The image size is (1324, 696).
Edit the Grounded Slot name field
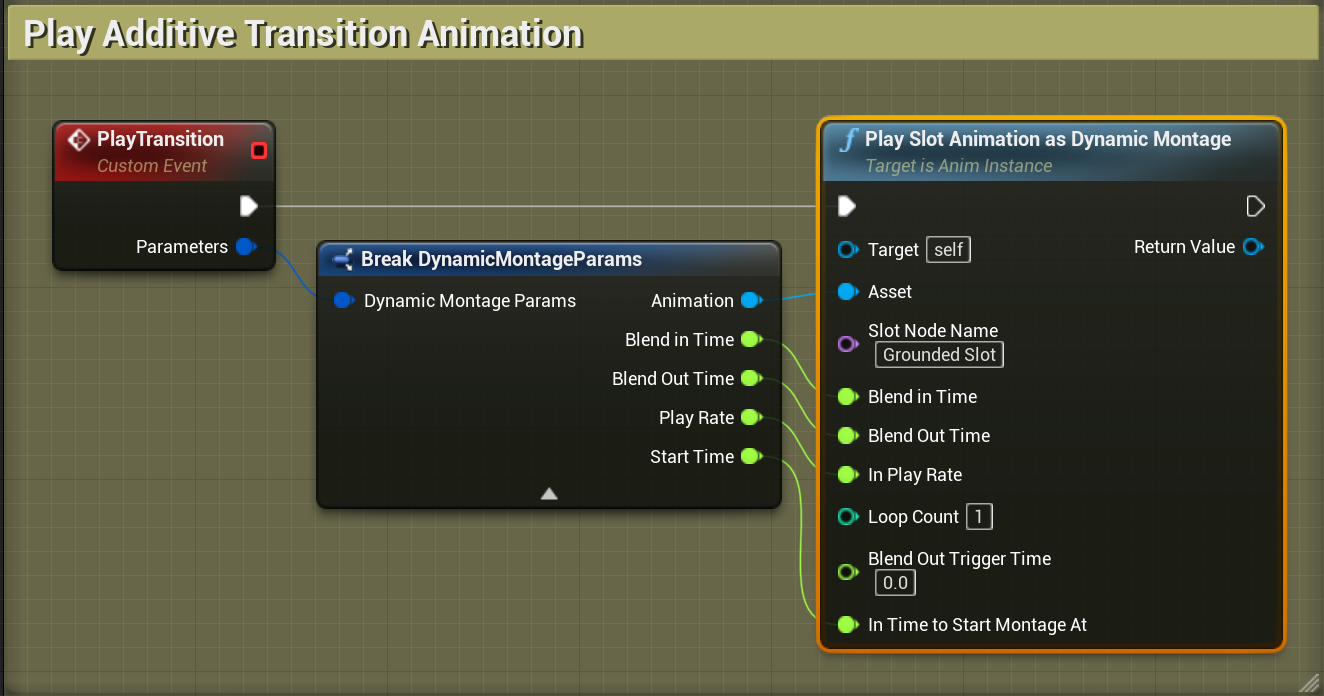click(x=939, y=355)
